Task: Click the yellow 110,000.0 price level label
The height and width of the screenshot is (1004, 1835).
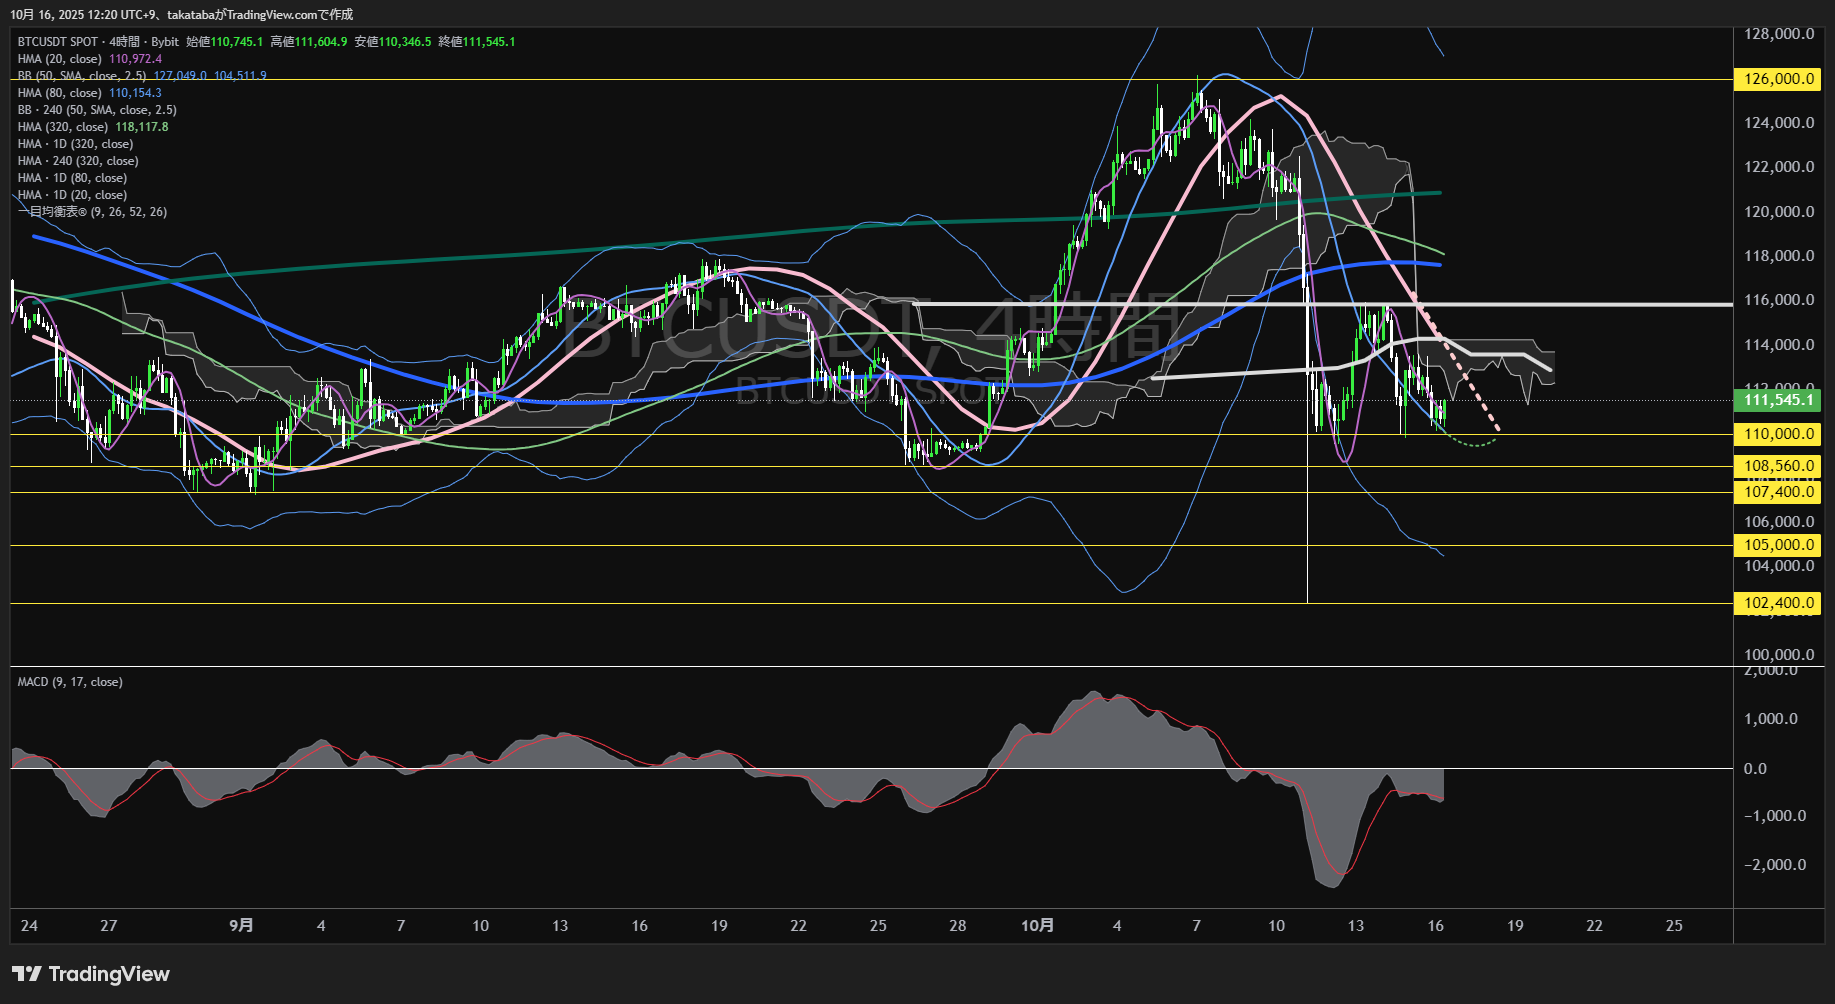Action: pos(1778,434)
